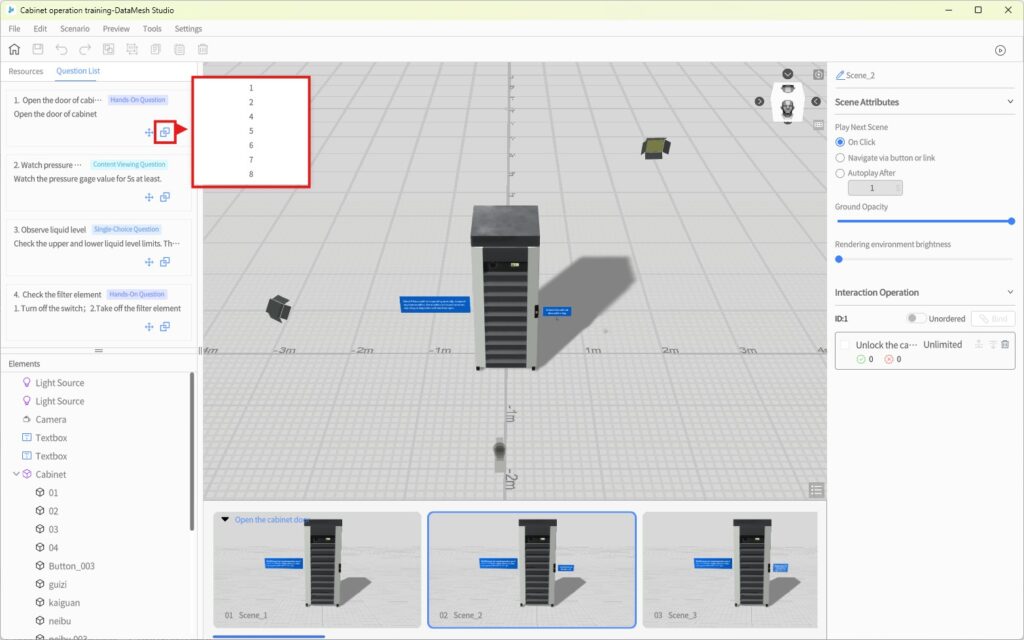The height and width of the screenshot is (640, 1024).
Task: Collapse the Scene Attributes section
Action: (1010, 102)
